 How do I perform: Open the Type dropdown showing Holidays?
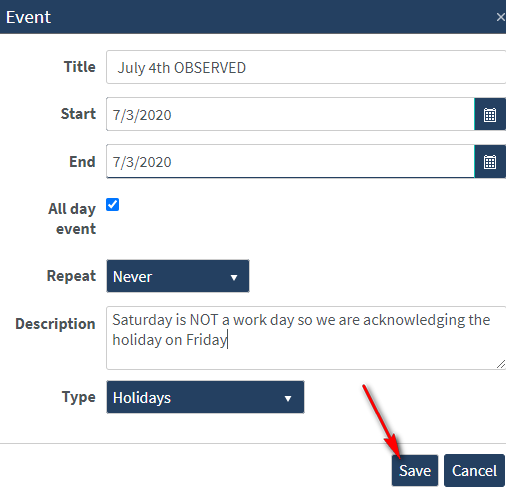205,397
